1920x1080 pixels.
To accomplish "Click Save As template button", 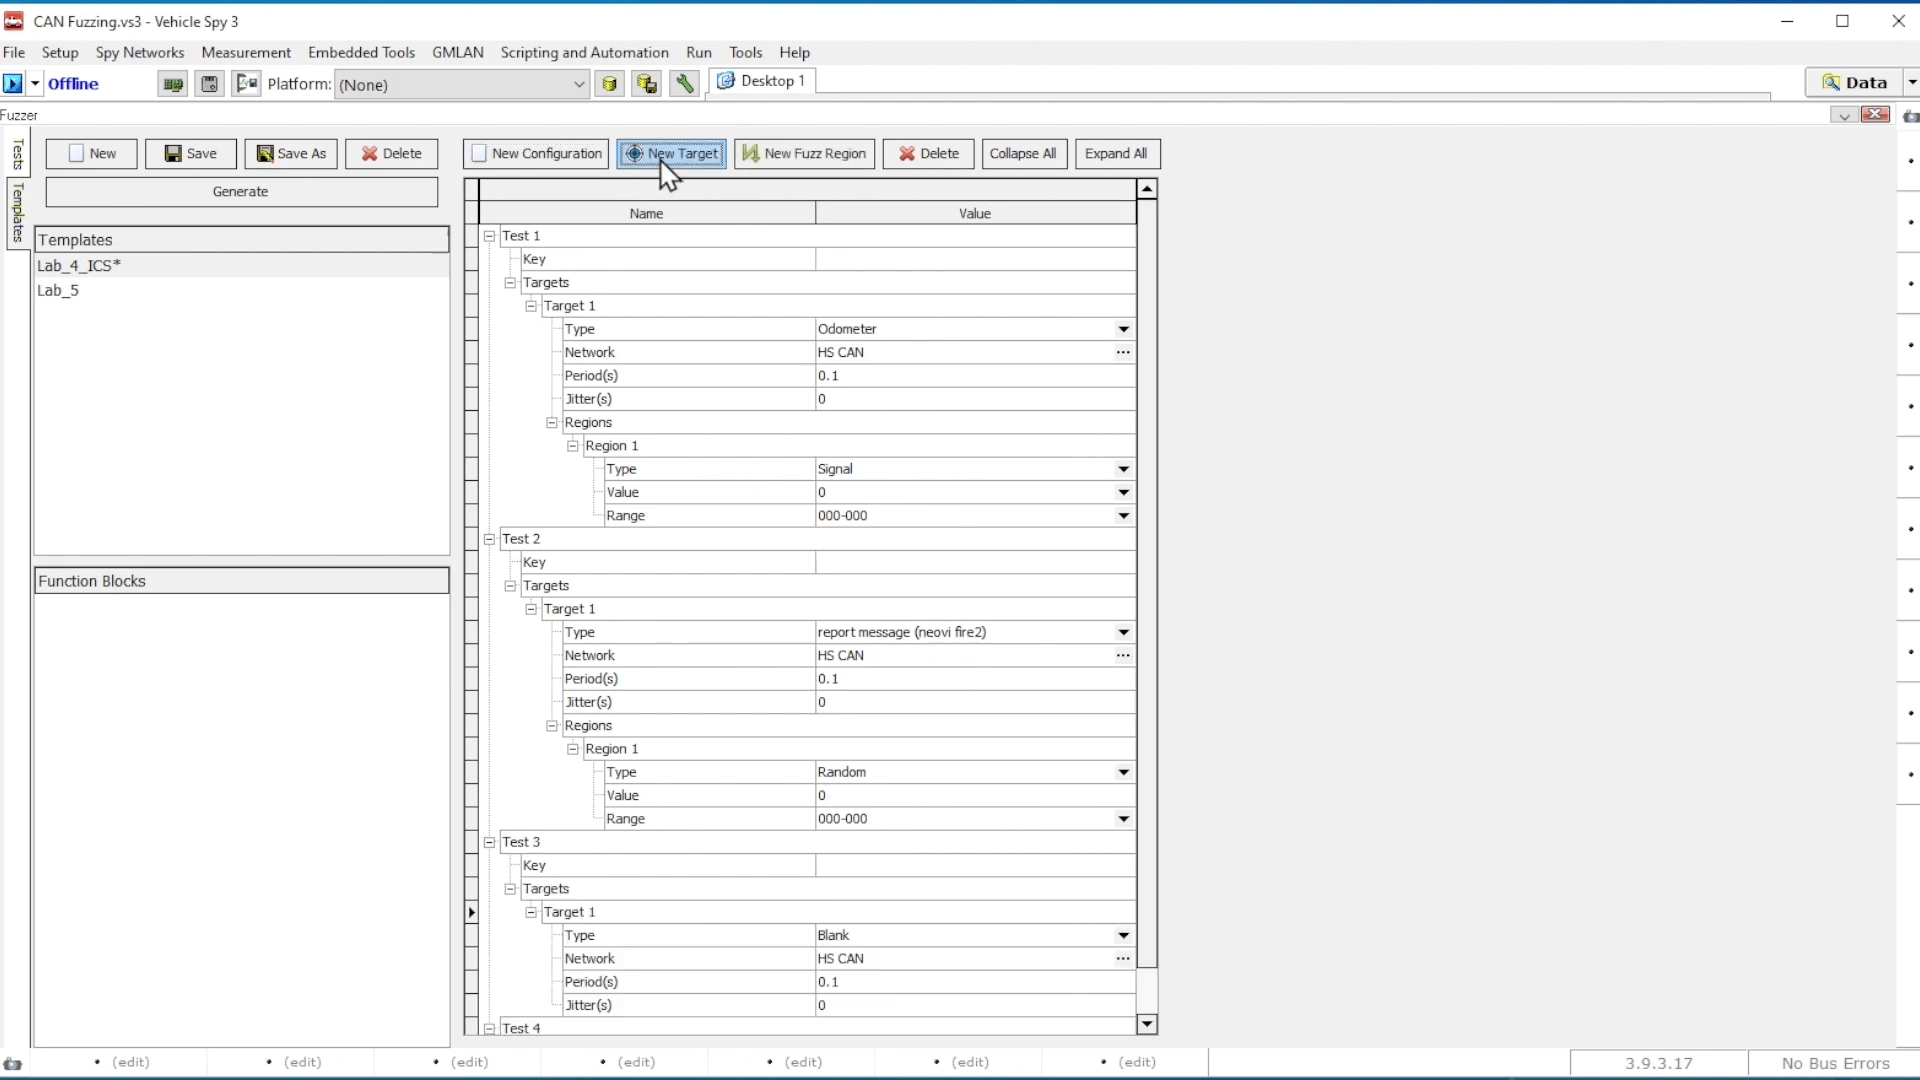I will pyautogui.click(x=291, y=154).
